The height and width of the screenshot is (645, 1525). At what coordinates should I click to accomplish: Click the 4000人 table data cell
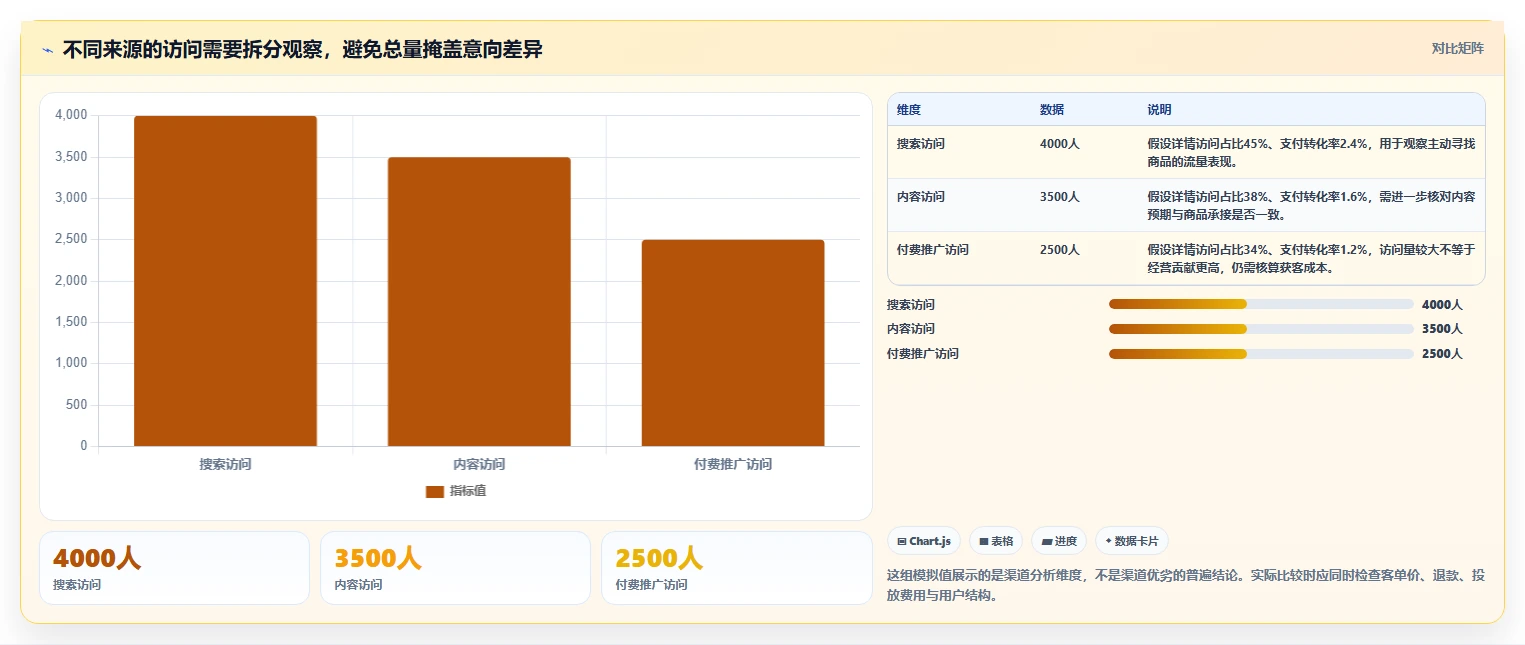pyautogui.click(x=1084, y=152)
